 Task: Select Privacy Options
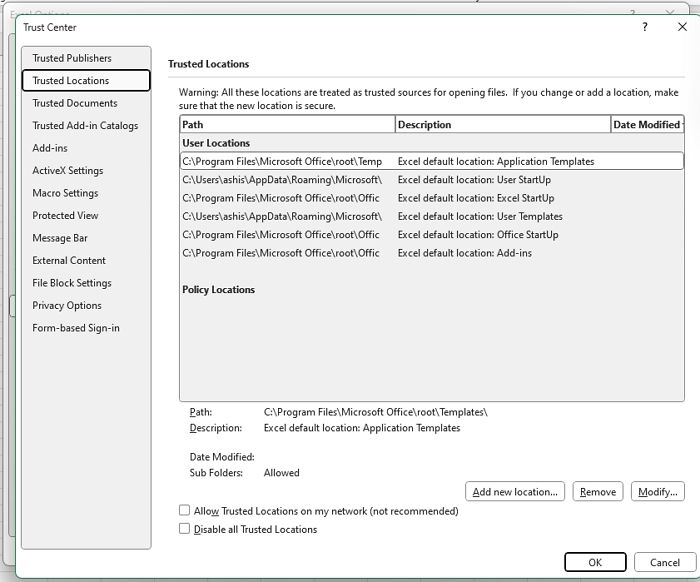(x=86, y=305)
